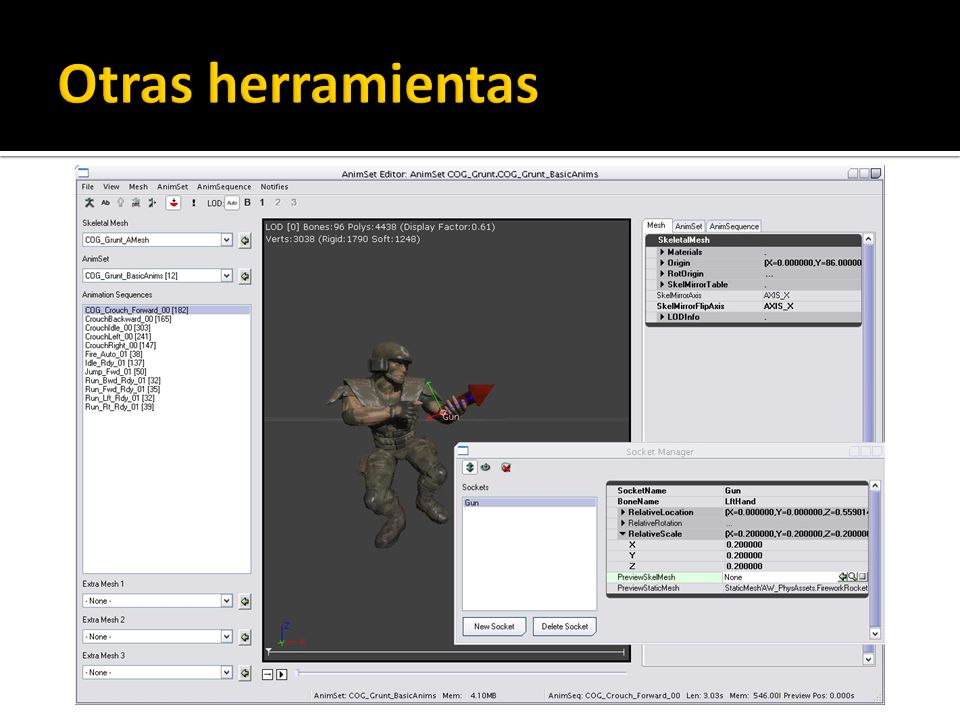Click the Delete Socket button
The height and width of the screenshot is (720, 960).
564,626
